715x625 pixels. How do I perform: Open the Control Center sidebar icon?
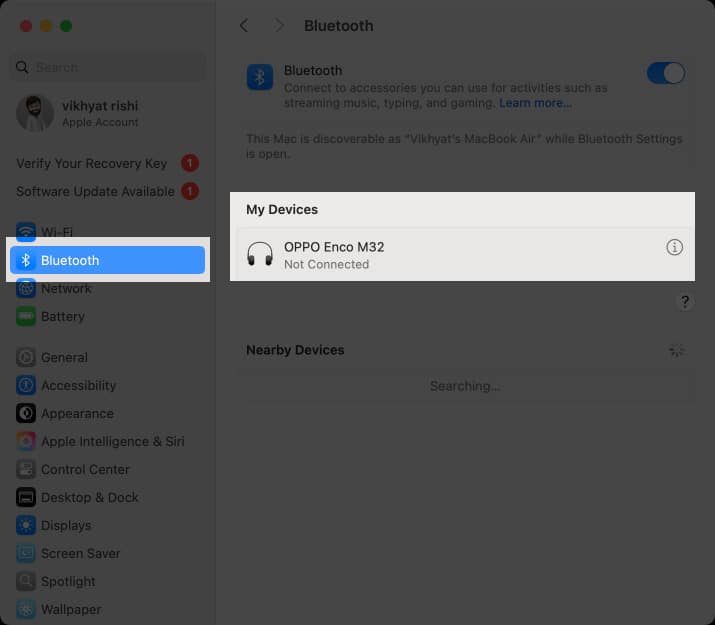[x=26, y=469]
